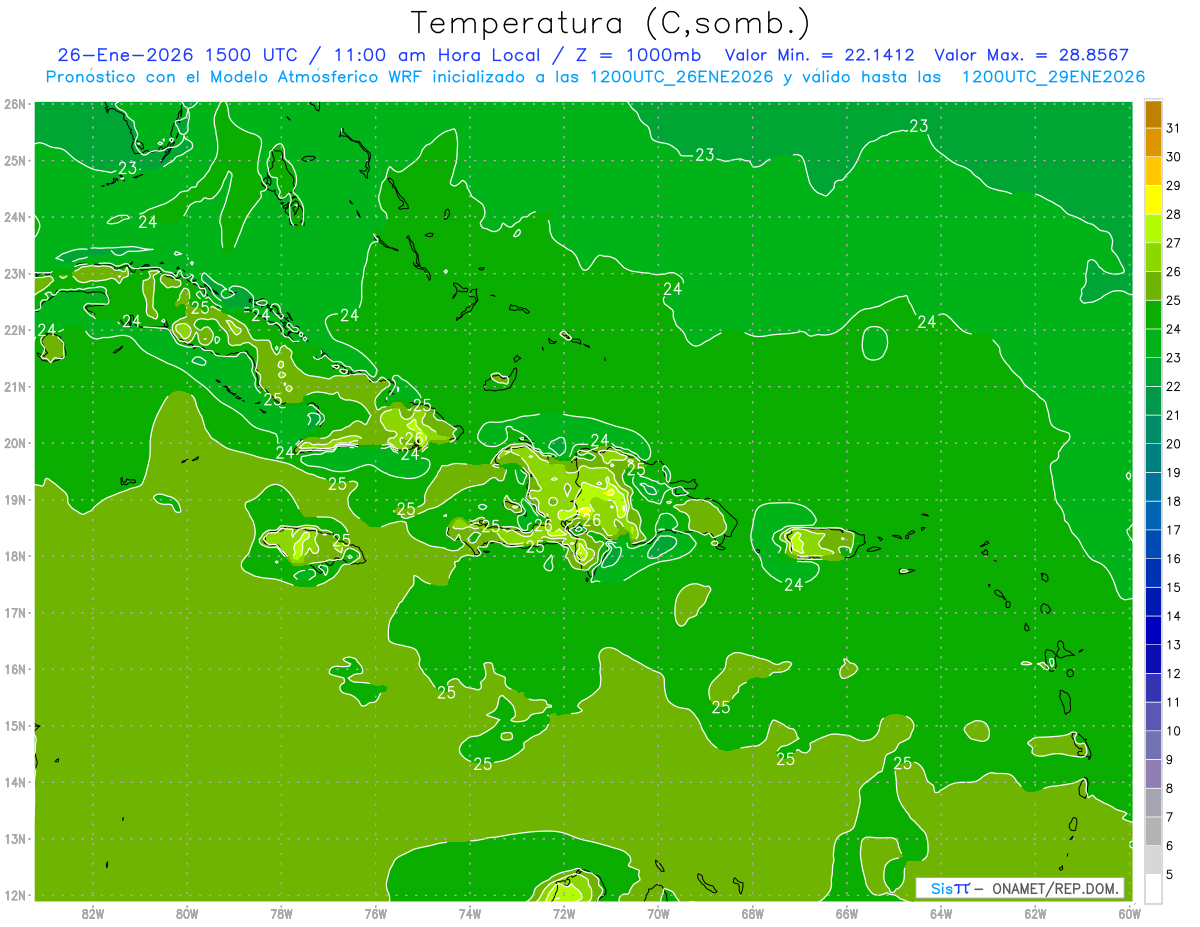
Task: Click the 18N latitude axis label
Action: coord(14,556)
